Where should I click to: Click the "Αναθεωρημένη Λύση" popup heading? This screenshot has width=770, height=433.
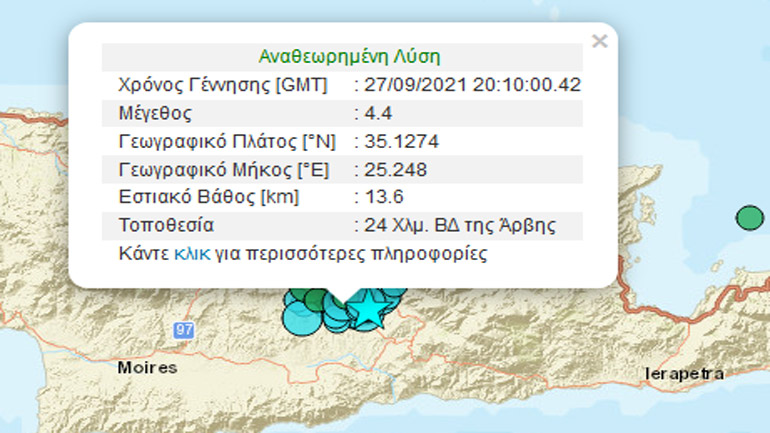coord(349,56)
